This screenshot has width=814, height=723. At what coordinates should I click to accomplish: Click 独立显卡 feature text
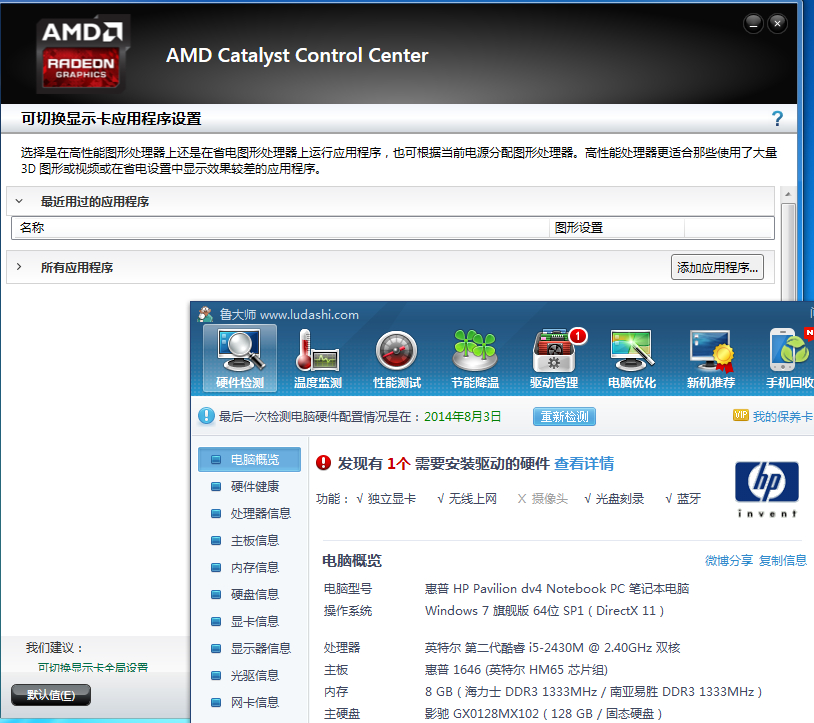[391, 499]
